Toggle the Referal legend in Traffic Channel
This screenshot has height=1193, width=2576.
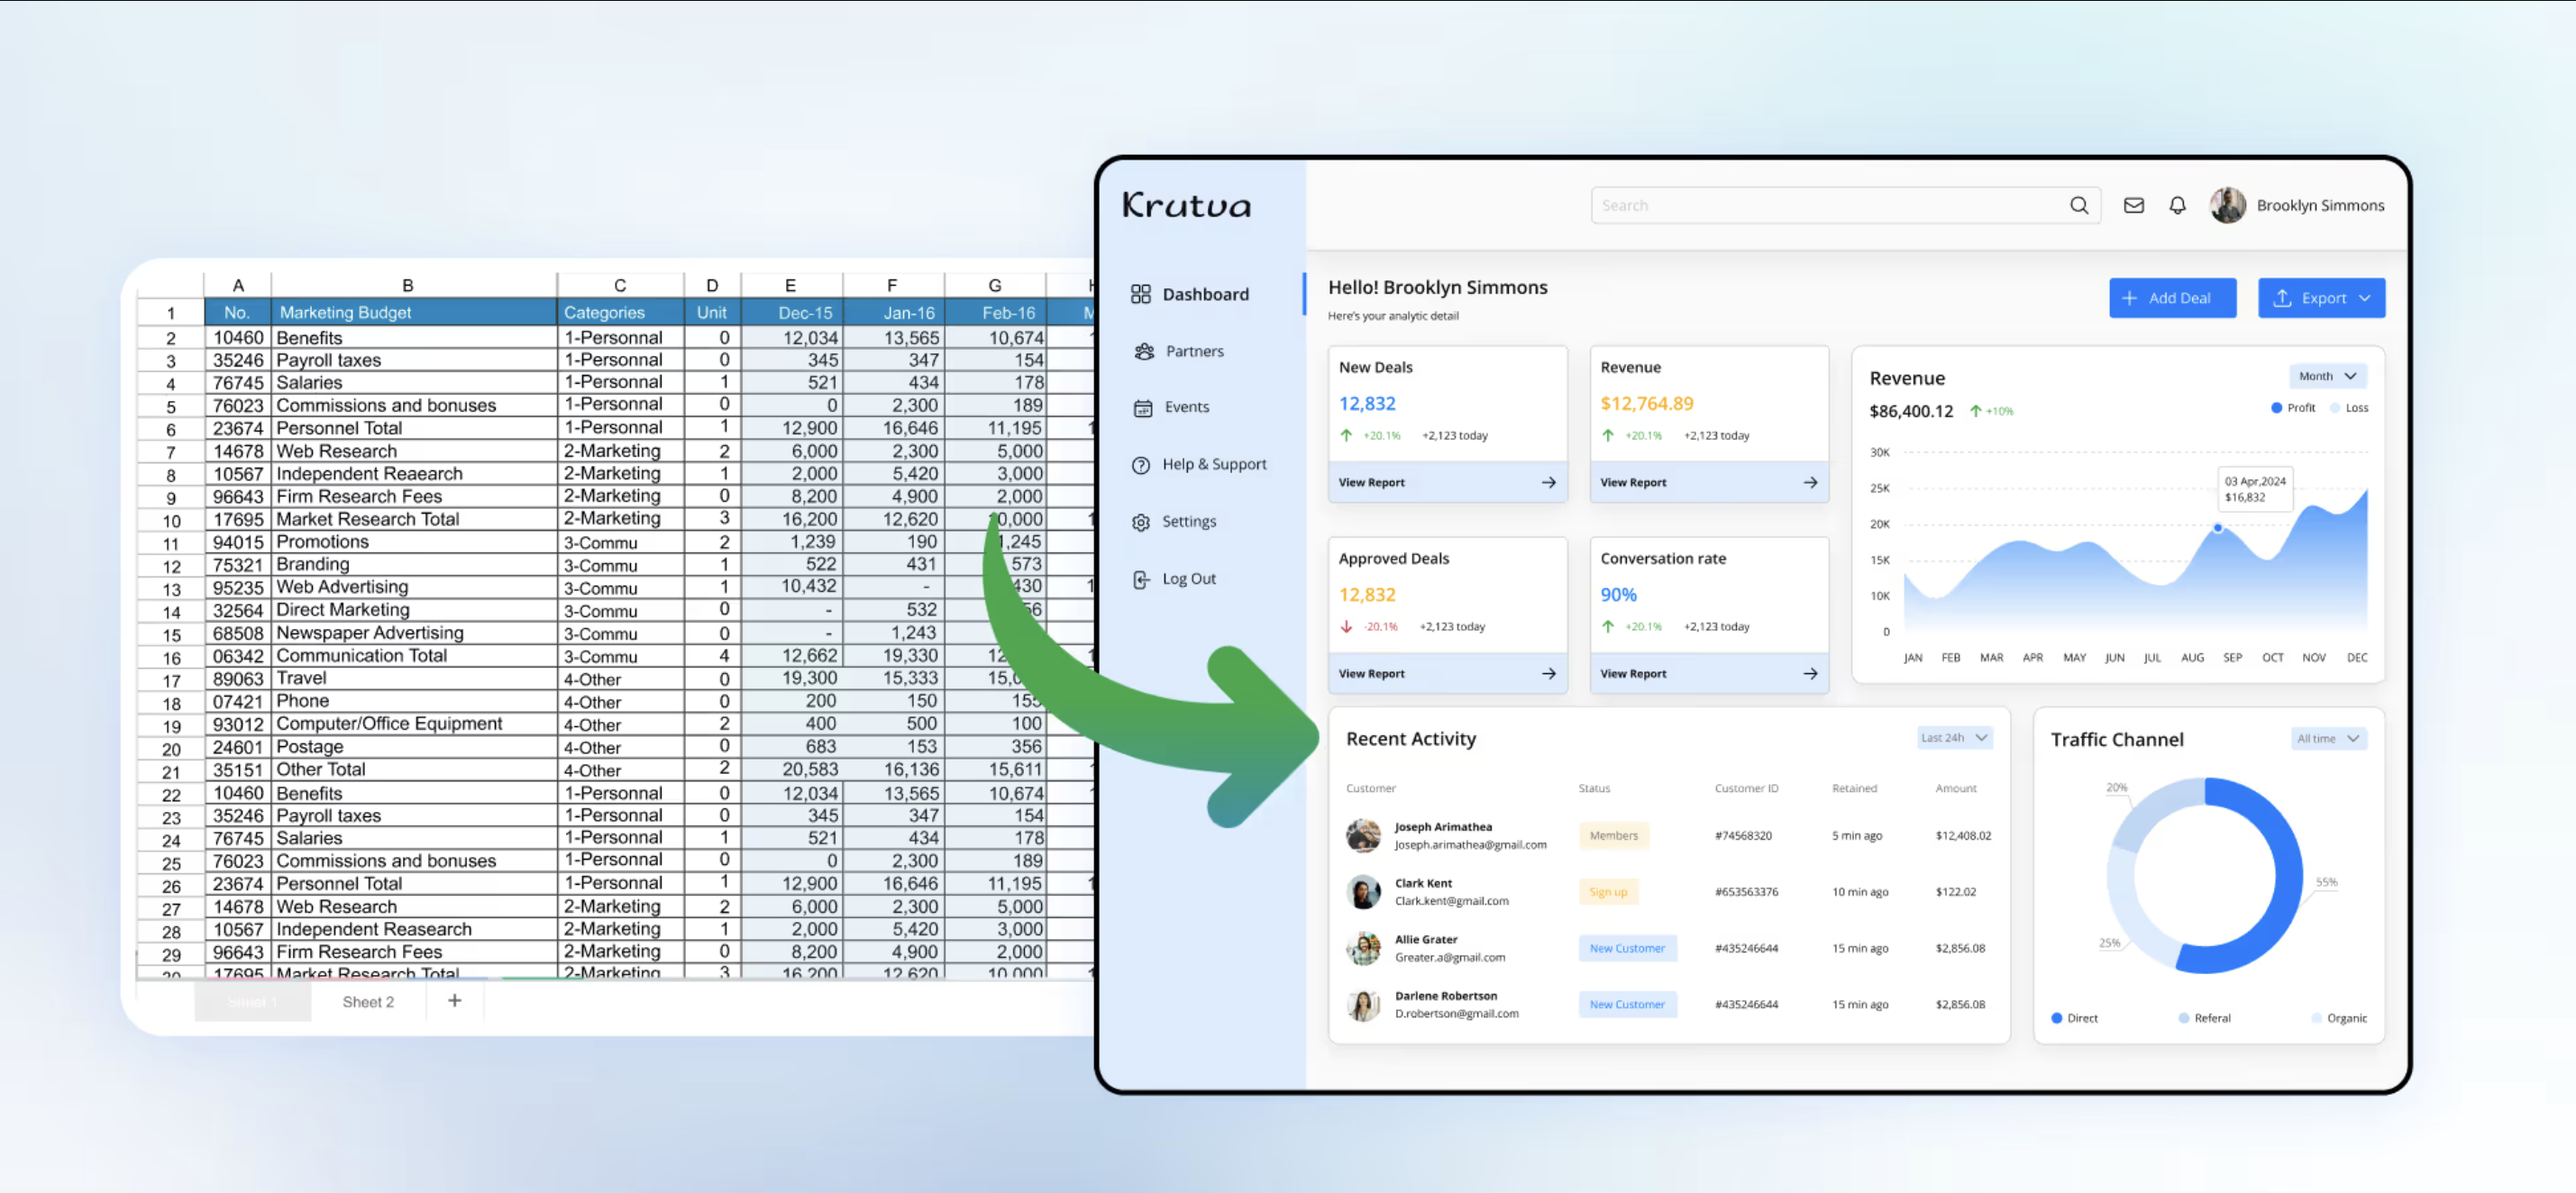tap(2204, 1018)
